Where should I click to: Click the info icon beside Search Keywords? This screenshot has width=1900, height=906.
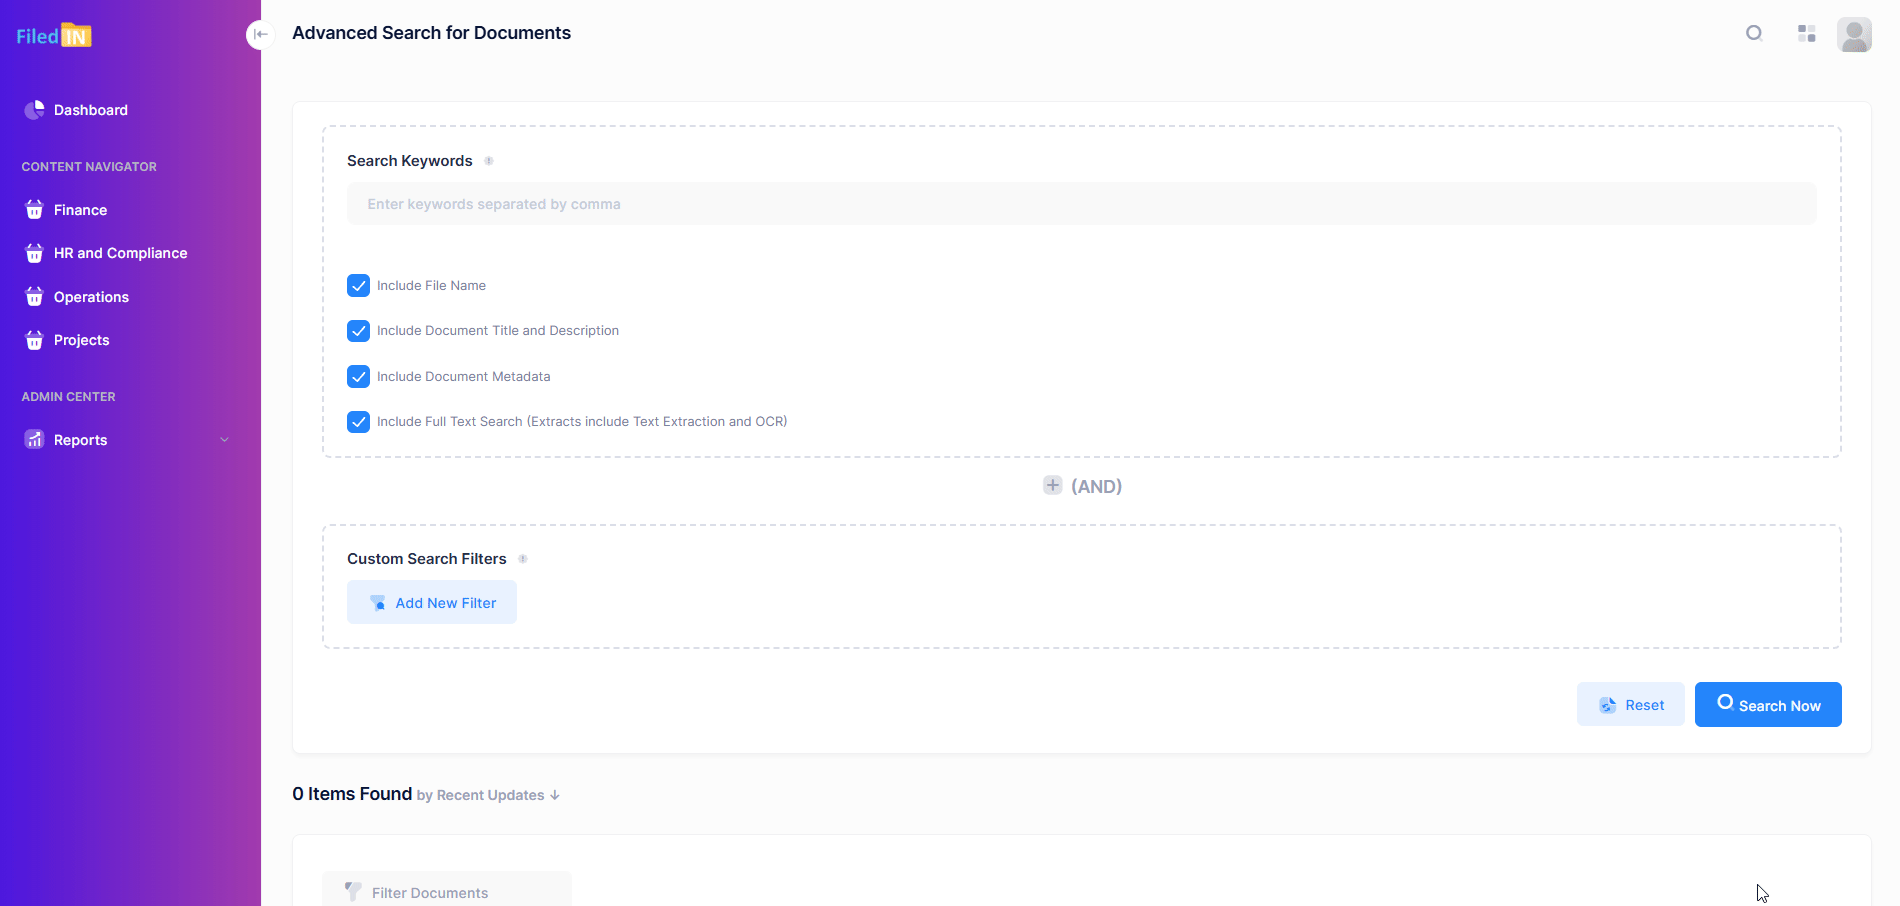tap(489, 161)
